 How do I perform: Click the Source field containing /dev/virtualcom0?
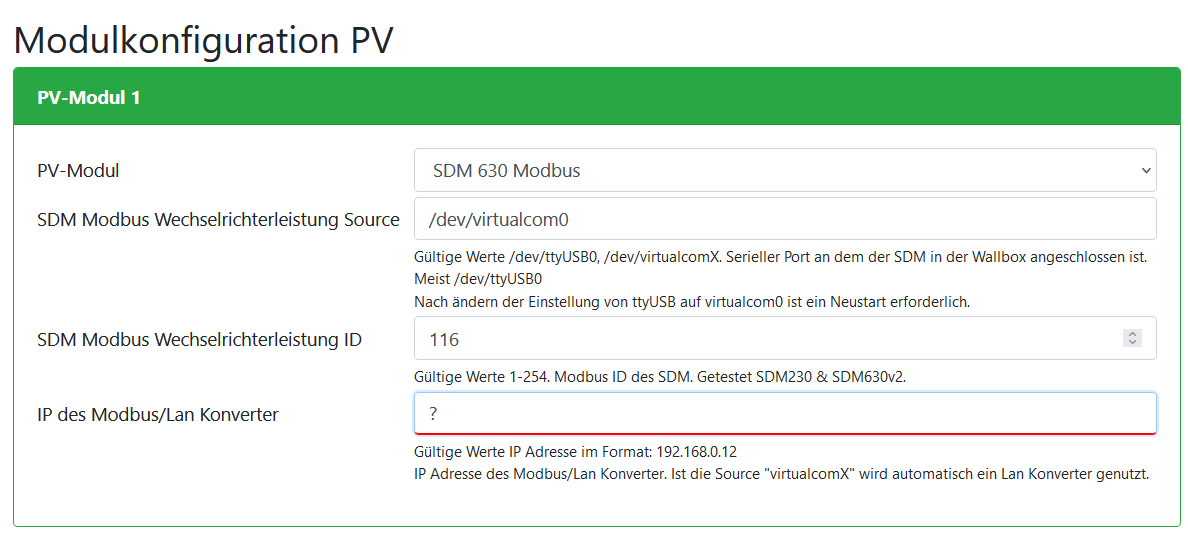pos(785,218)
